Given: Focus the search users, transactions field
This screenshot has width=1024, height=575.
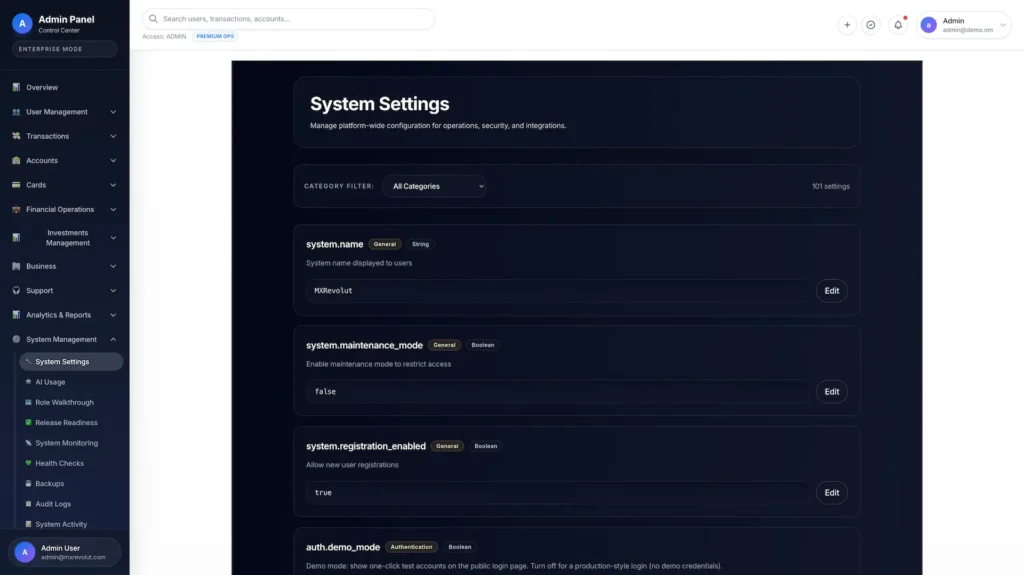Looking at the screenshot, I should click(x=288, y=19).
